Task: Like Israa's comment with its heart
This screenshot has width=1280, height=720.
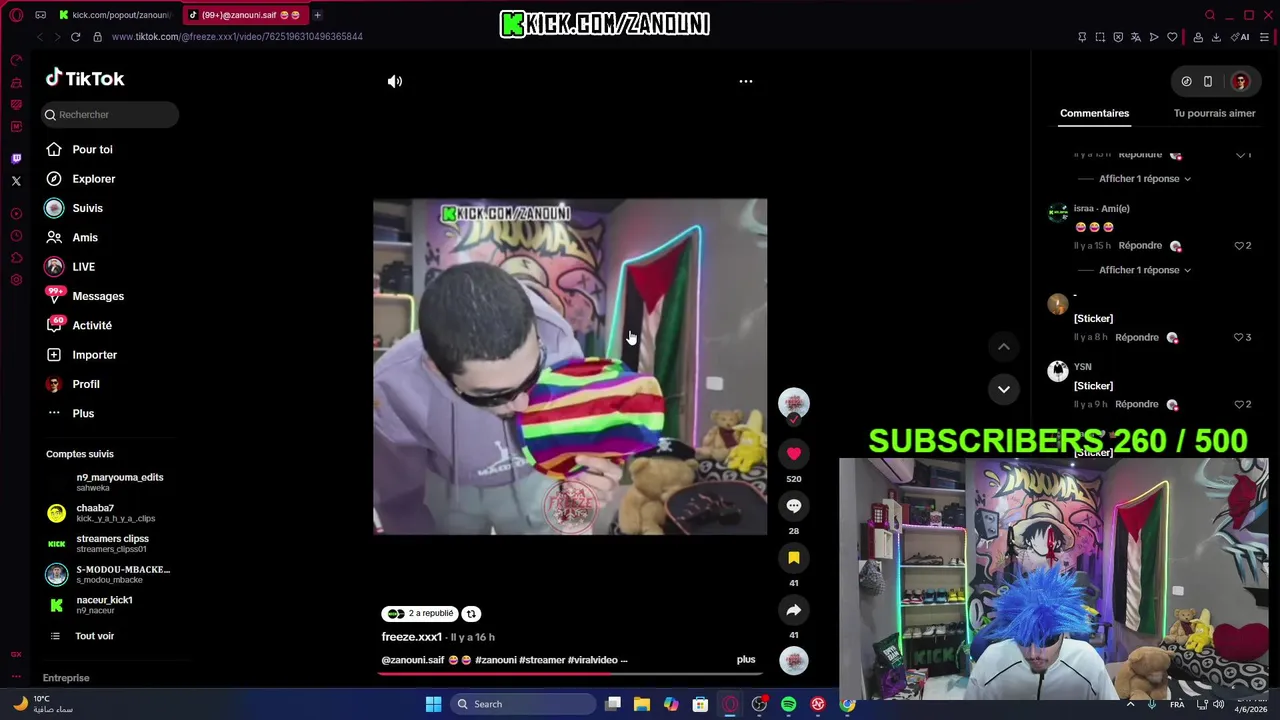Action: pyautogui.click(x=1239, y=246)
